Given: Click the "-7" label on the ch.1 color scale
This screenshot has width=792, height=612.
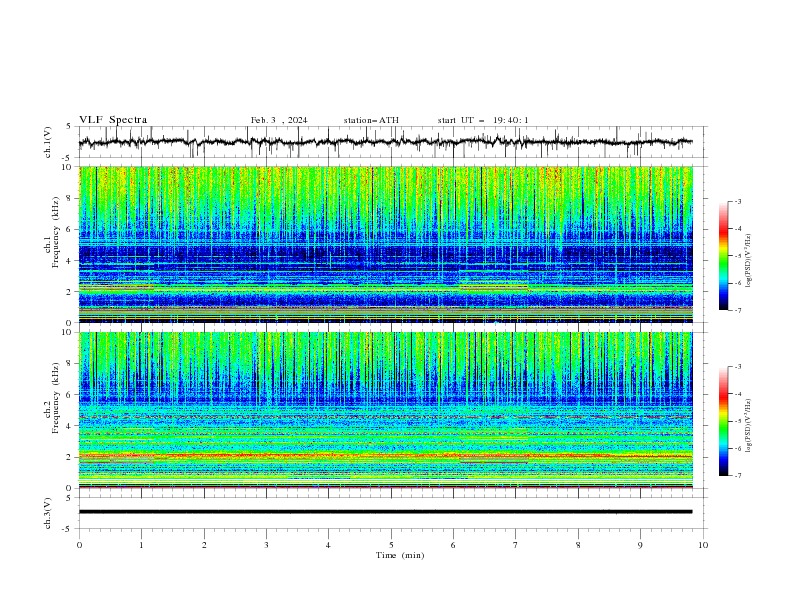Looking at the screenshot, I should [738, 310].
